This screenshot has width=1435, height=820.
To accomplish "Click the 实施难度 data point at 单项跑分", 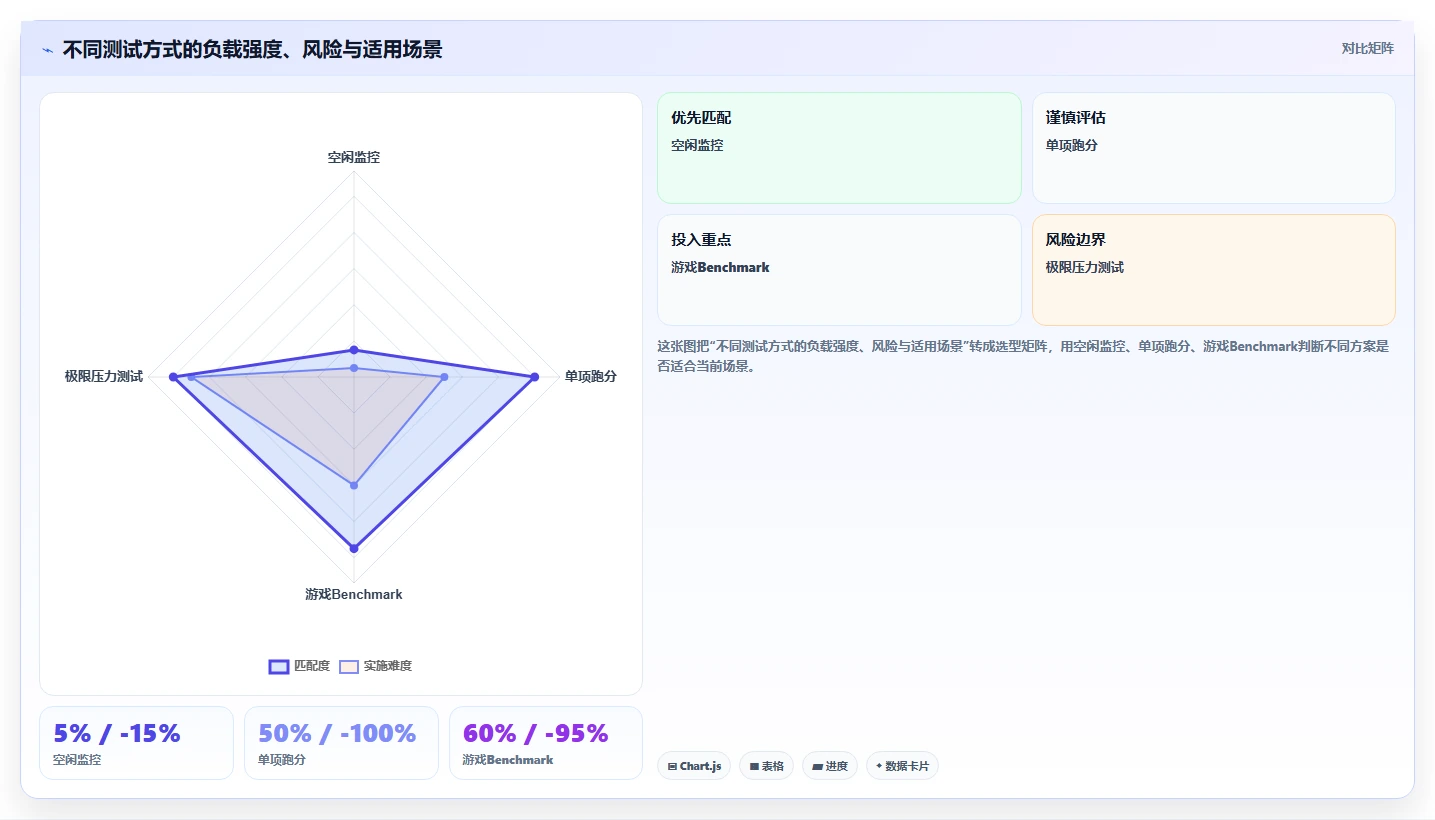I will (x=444, y=377).
